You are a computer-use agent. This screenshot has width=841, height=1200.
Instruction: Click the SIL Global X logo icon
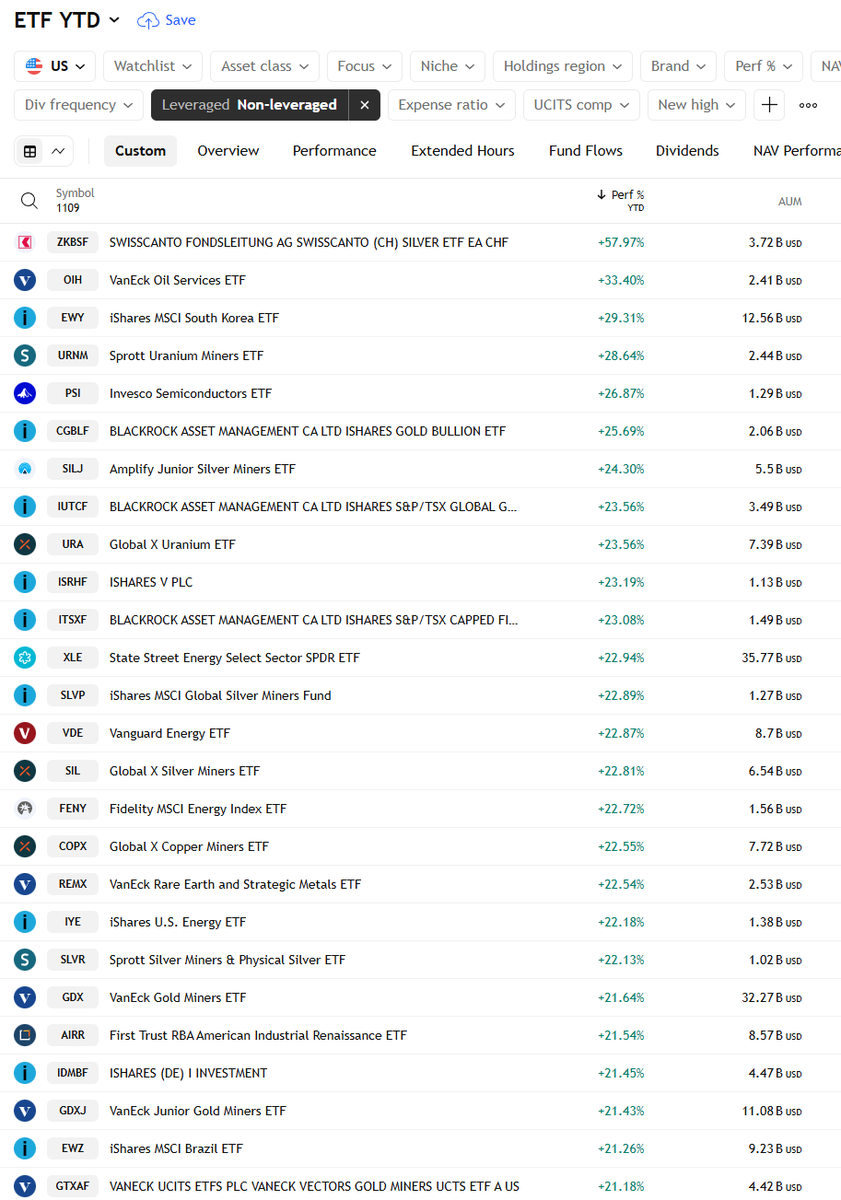tap(25, 771)
